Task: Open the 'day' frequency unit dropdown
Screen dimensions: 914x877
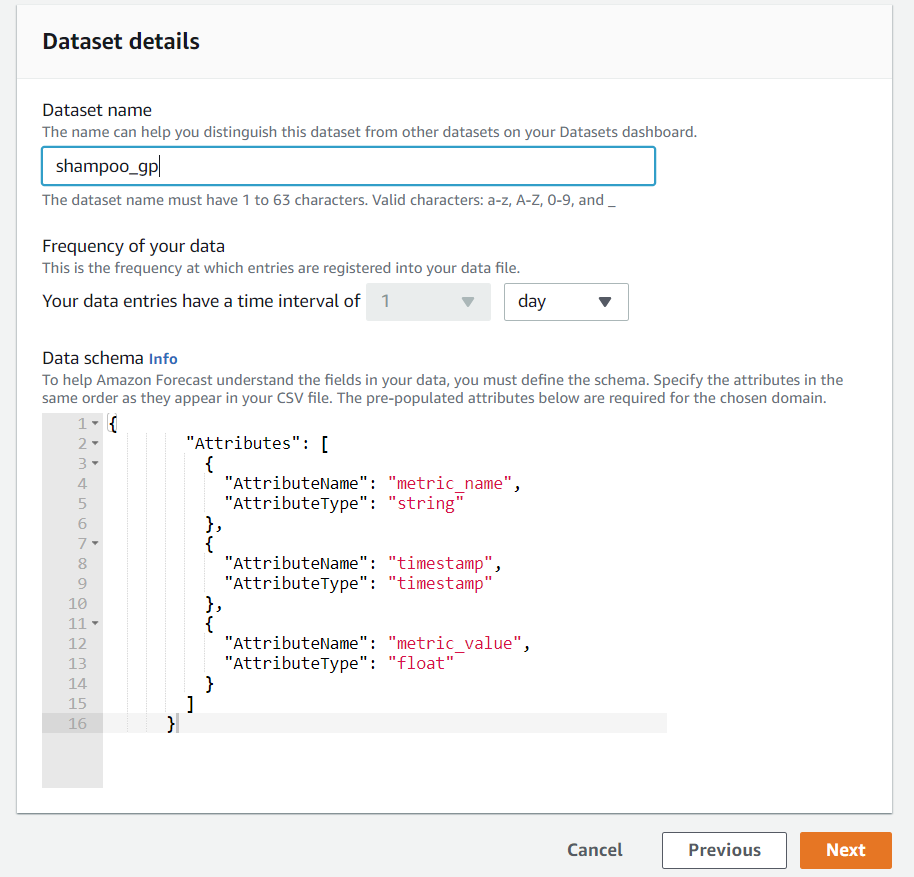Action: [x=566, y=302]
